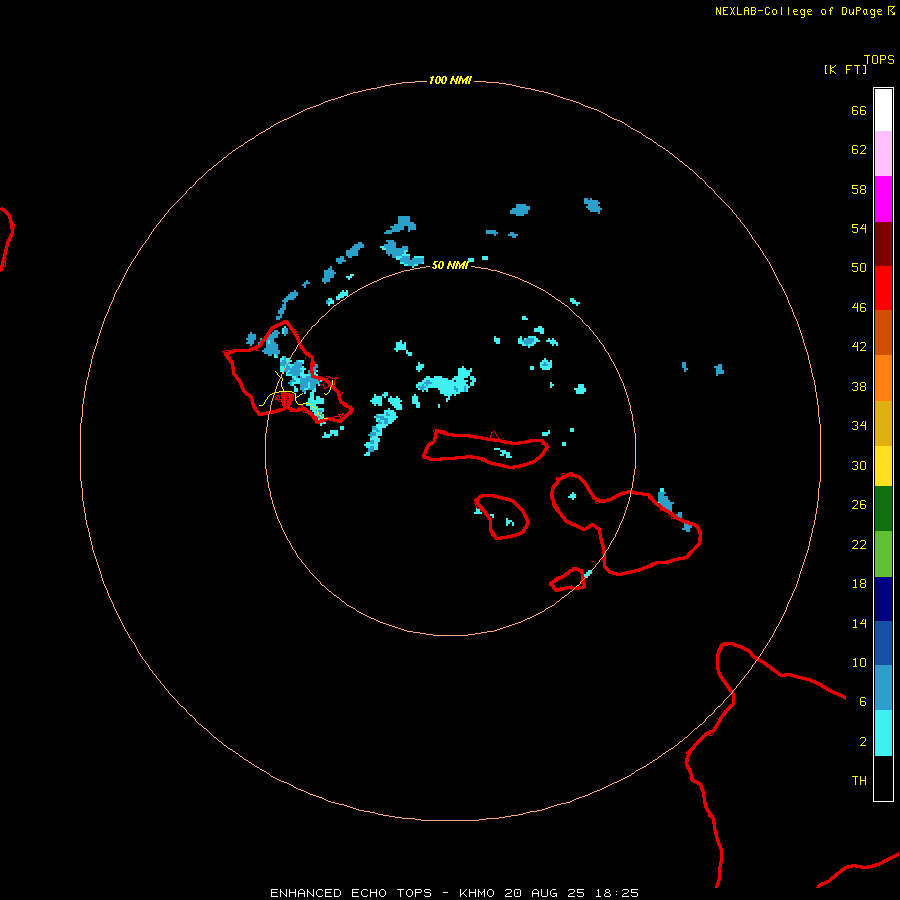Click the medium blue legend swatch
The height and width of the screenshot is (900, 900).
(883, 643)
